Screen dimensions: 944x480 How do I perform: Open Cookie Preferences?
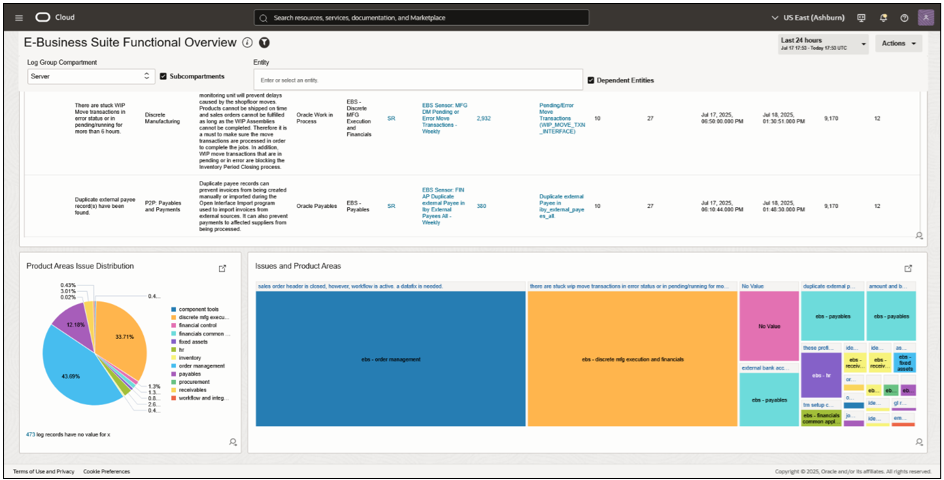pyautogui.click(x=107, y=471)
